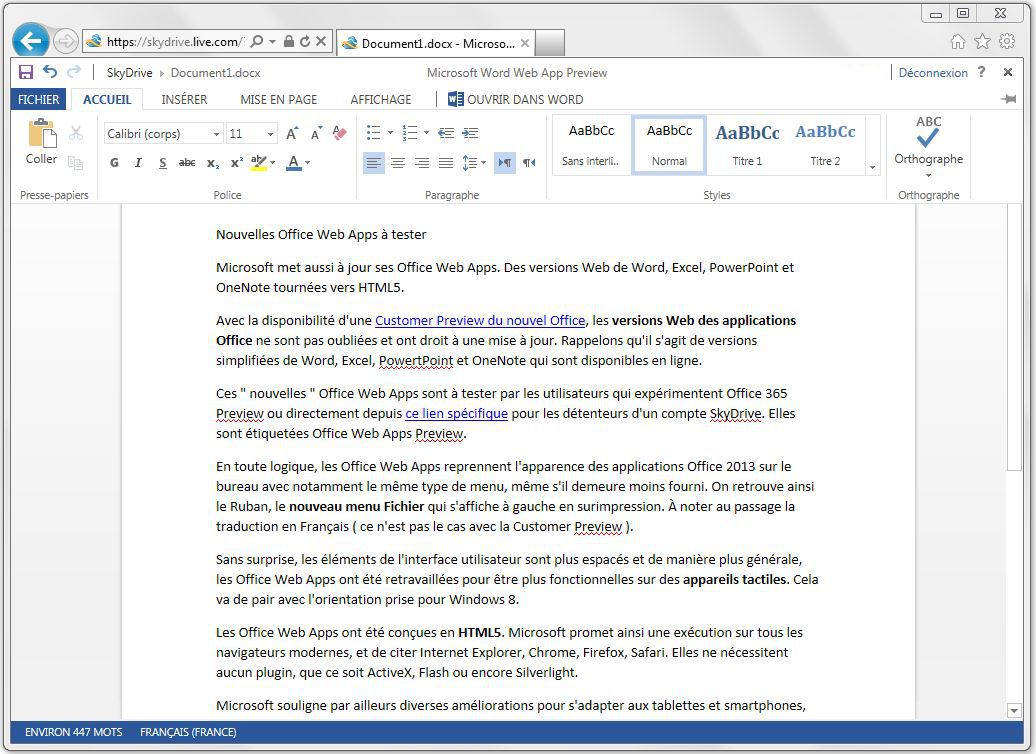Image resolution: width=1036 pixels, height=754 pixels.
Task: Go back with the browser back arrow
Action: pos(30,41)
